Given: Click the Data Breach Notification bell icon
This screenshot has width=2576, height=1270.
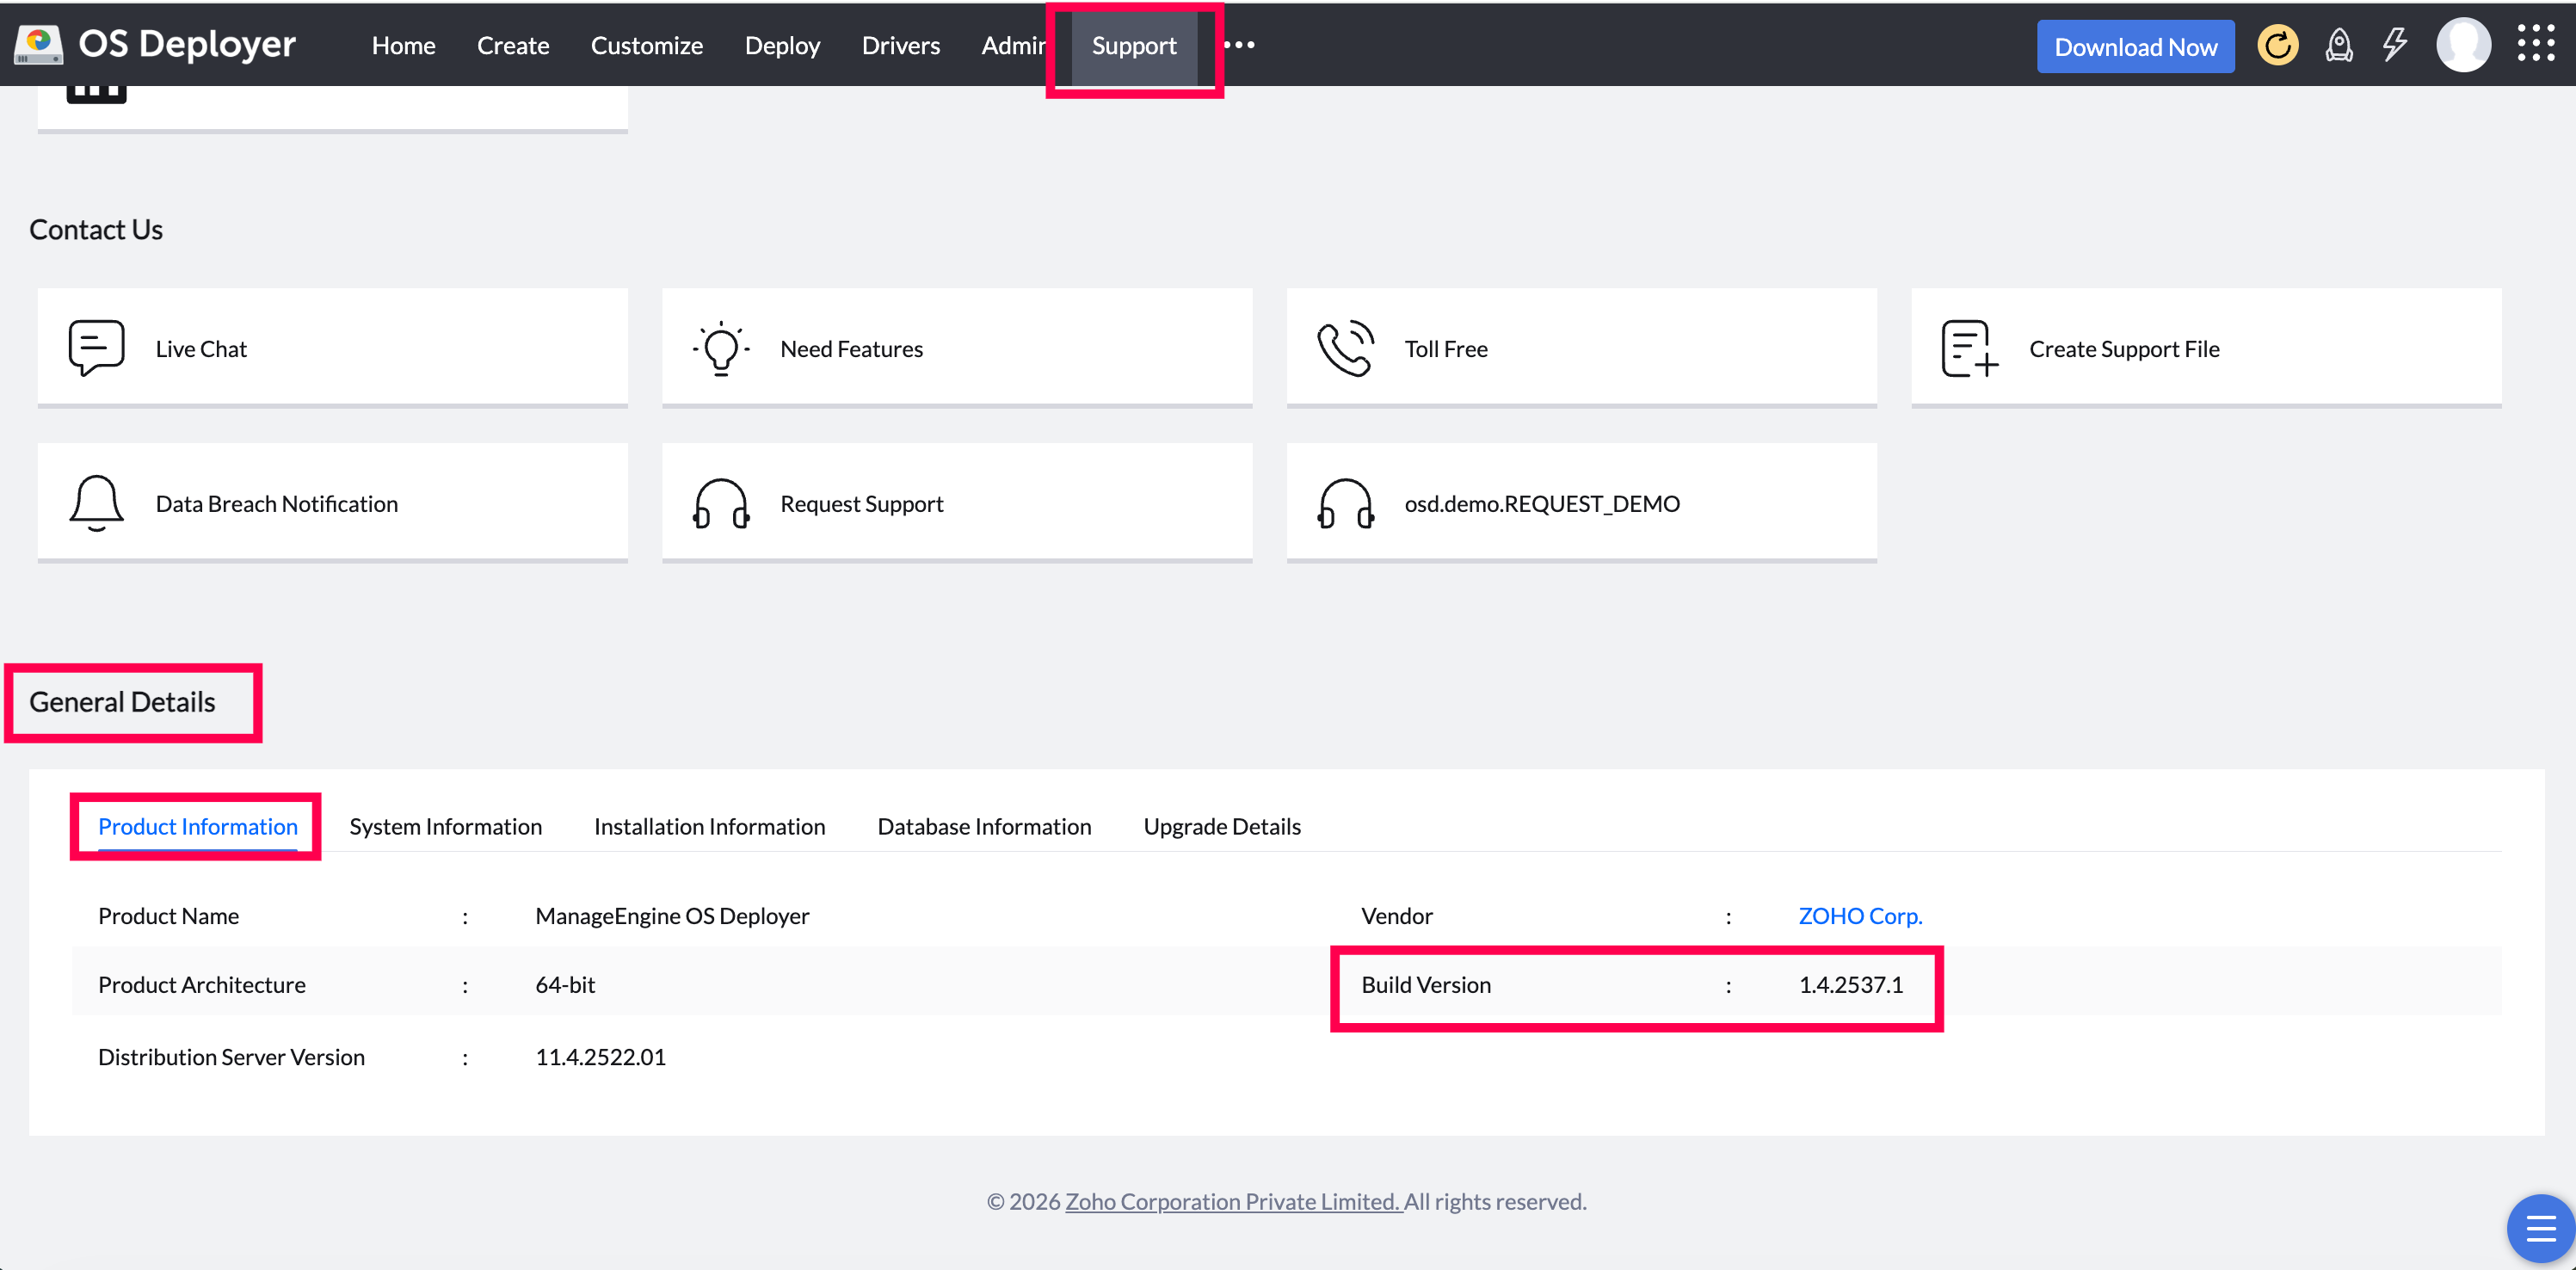Looking at the screenshot, I should click(x=97, y=503).
